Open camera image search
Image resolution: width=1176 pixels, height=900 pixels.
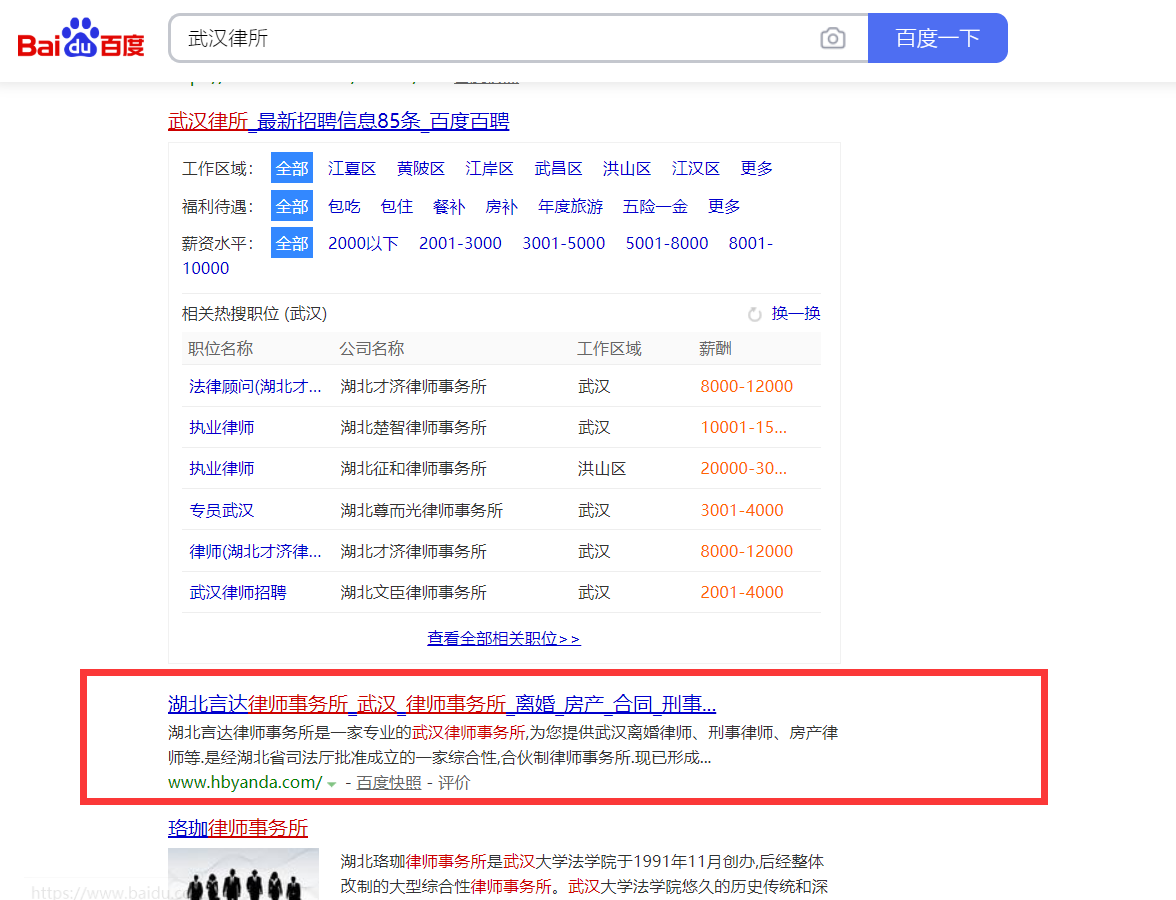click(832, 38)
